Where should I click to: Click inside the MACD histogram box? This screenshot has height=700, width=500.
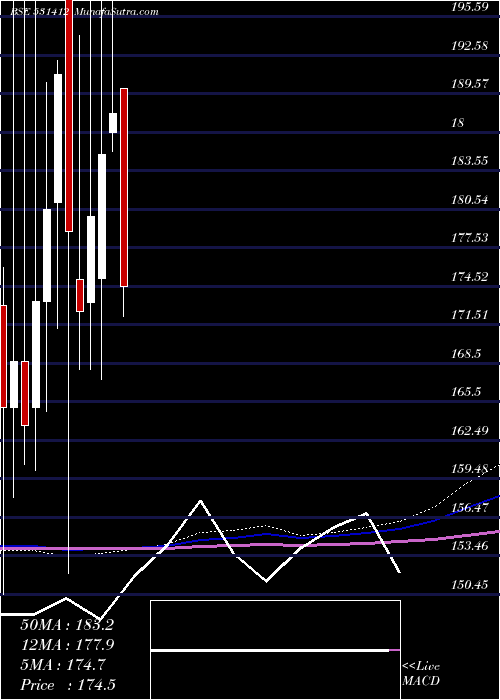pos(275,650)
